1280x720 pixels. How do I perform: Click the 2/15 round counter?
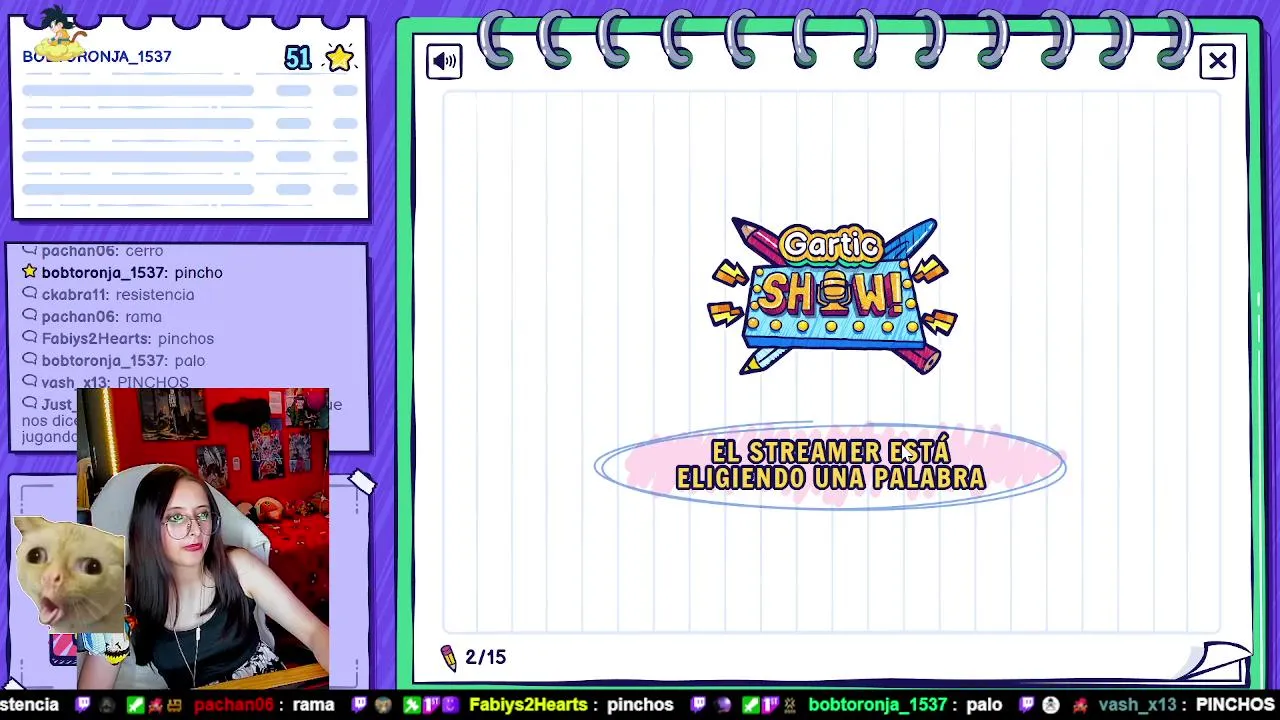(486, 657)
